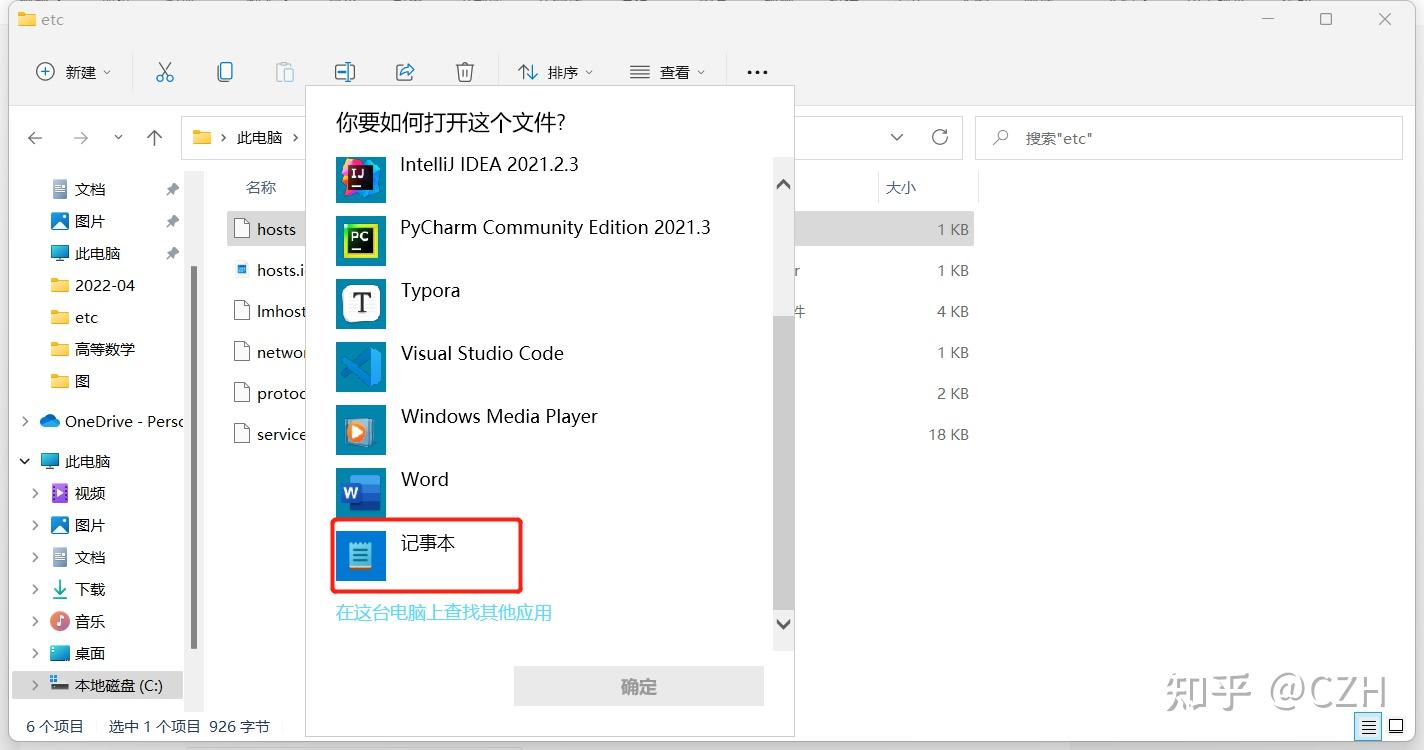Collapse 此电脑 tree node
This screenshot has height=750, width=1424.
(25, 461)
